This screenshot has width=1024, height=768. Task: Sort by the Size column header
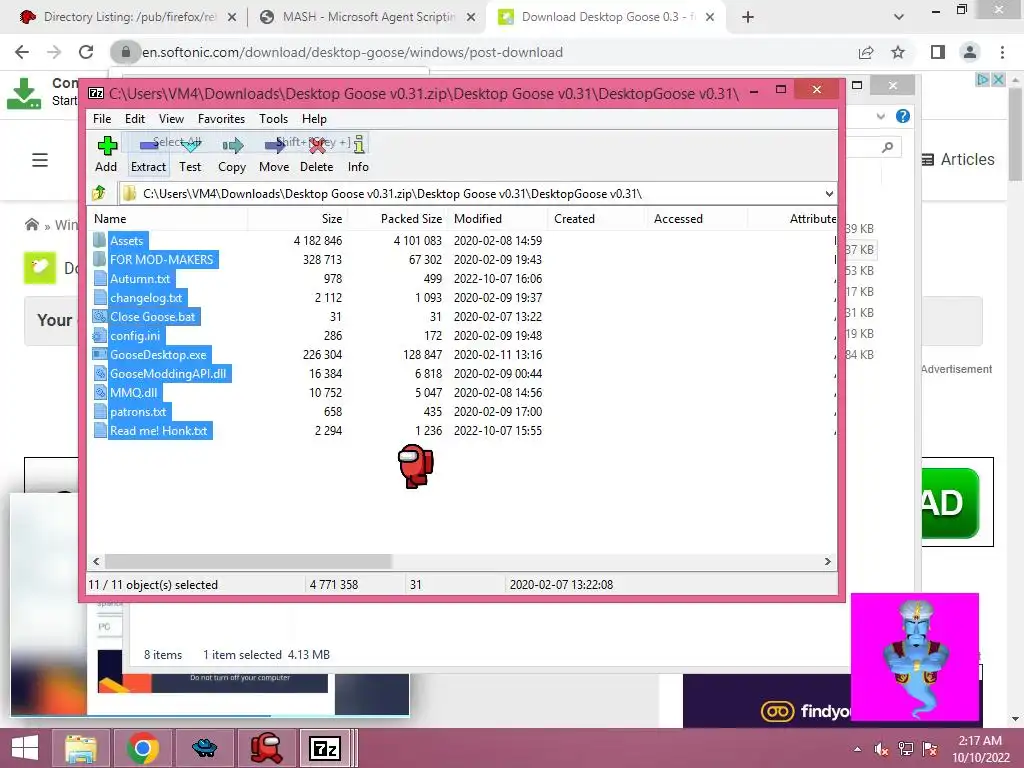(x=297, y=219)
